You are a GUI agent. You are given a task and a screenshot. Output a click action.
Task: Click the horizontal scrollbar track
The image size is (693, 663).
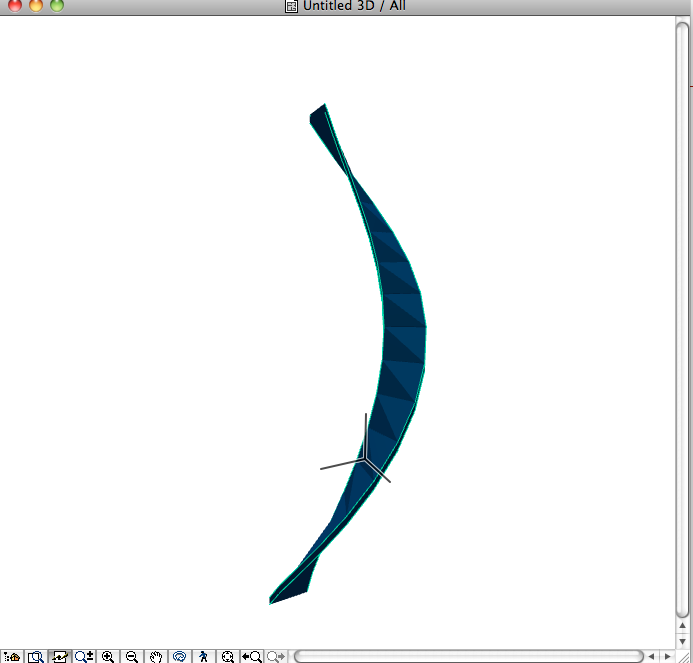point(468,656)
